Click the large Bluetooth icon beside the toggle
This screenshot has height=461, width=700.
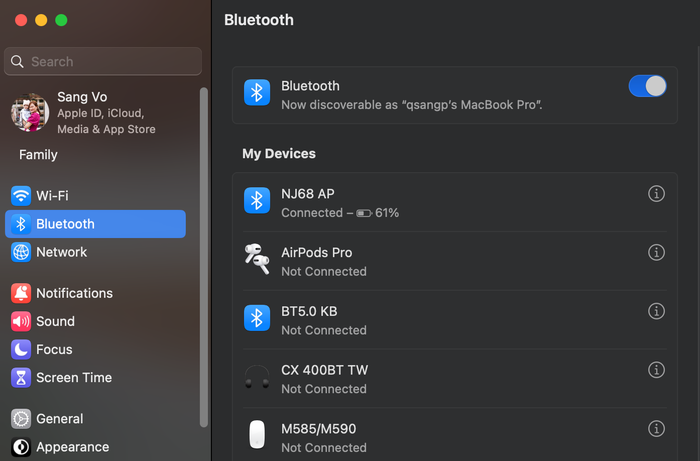257,92
